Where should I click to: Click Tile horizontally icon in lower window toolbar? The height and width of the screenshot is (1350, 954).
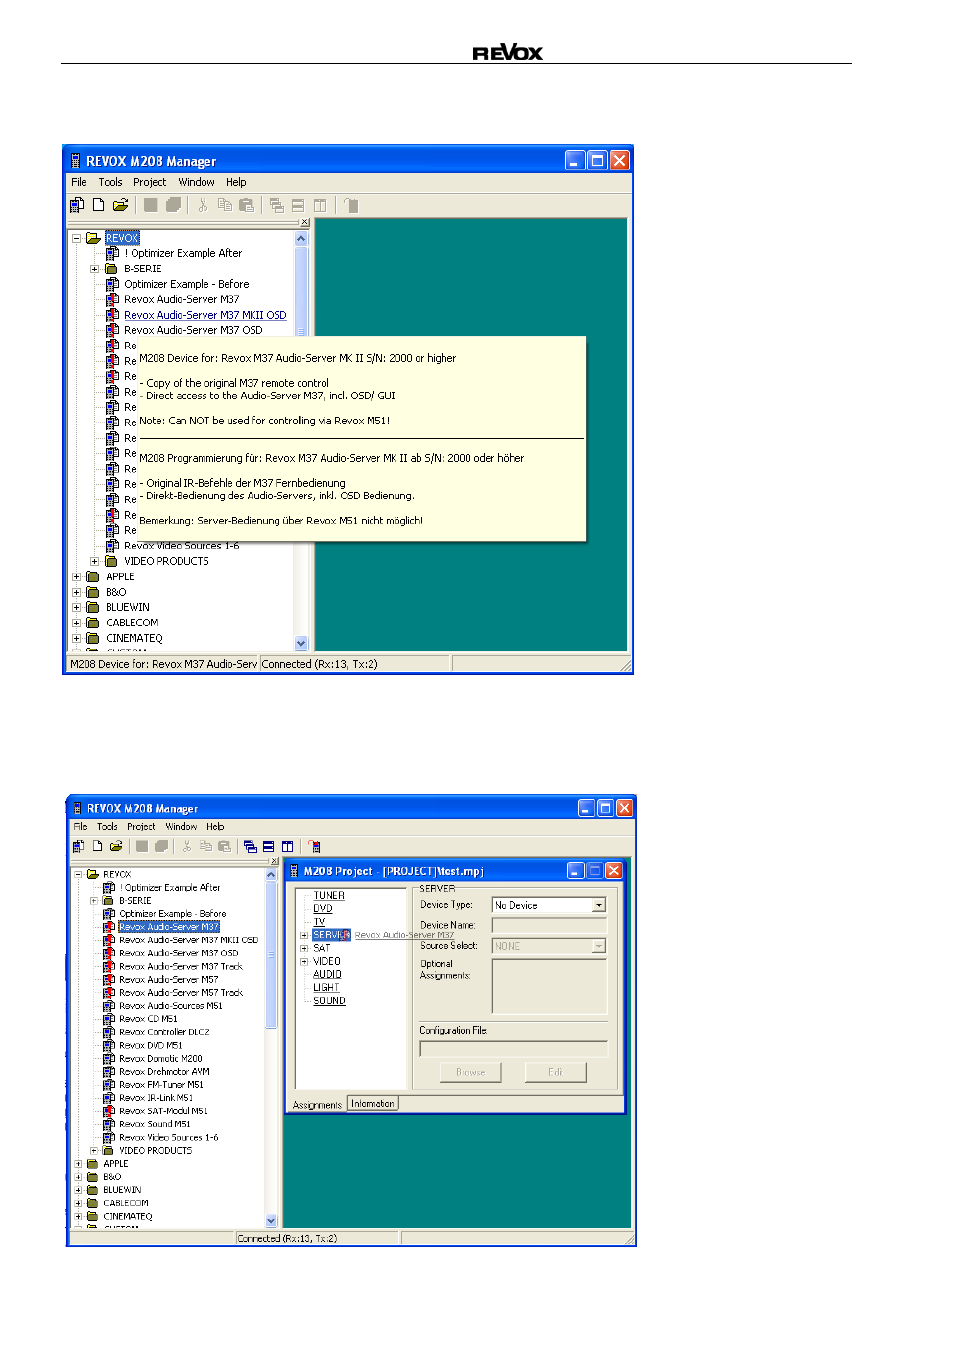(268, 846)
